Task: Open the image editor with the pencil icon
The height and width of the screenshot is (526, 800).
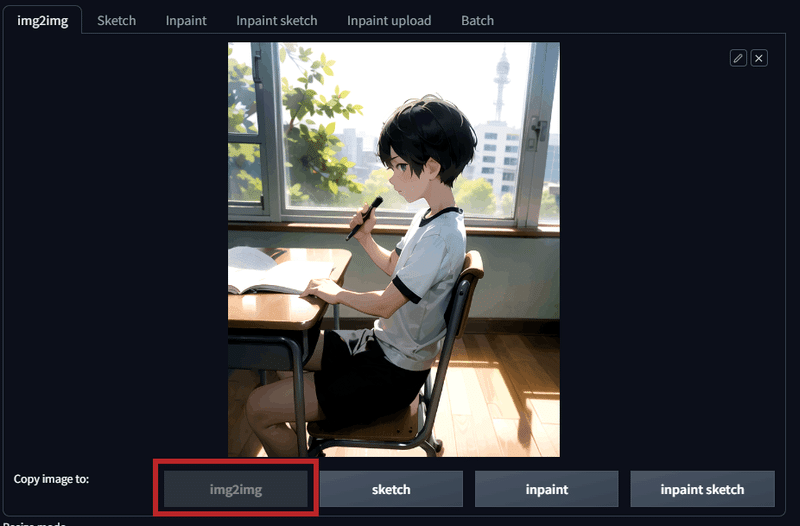Action: (738, 58)
